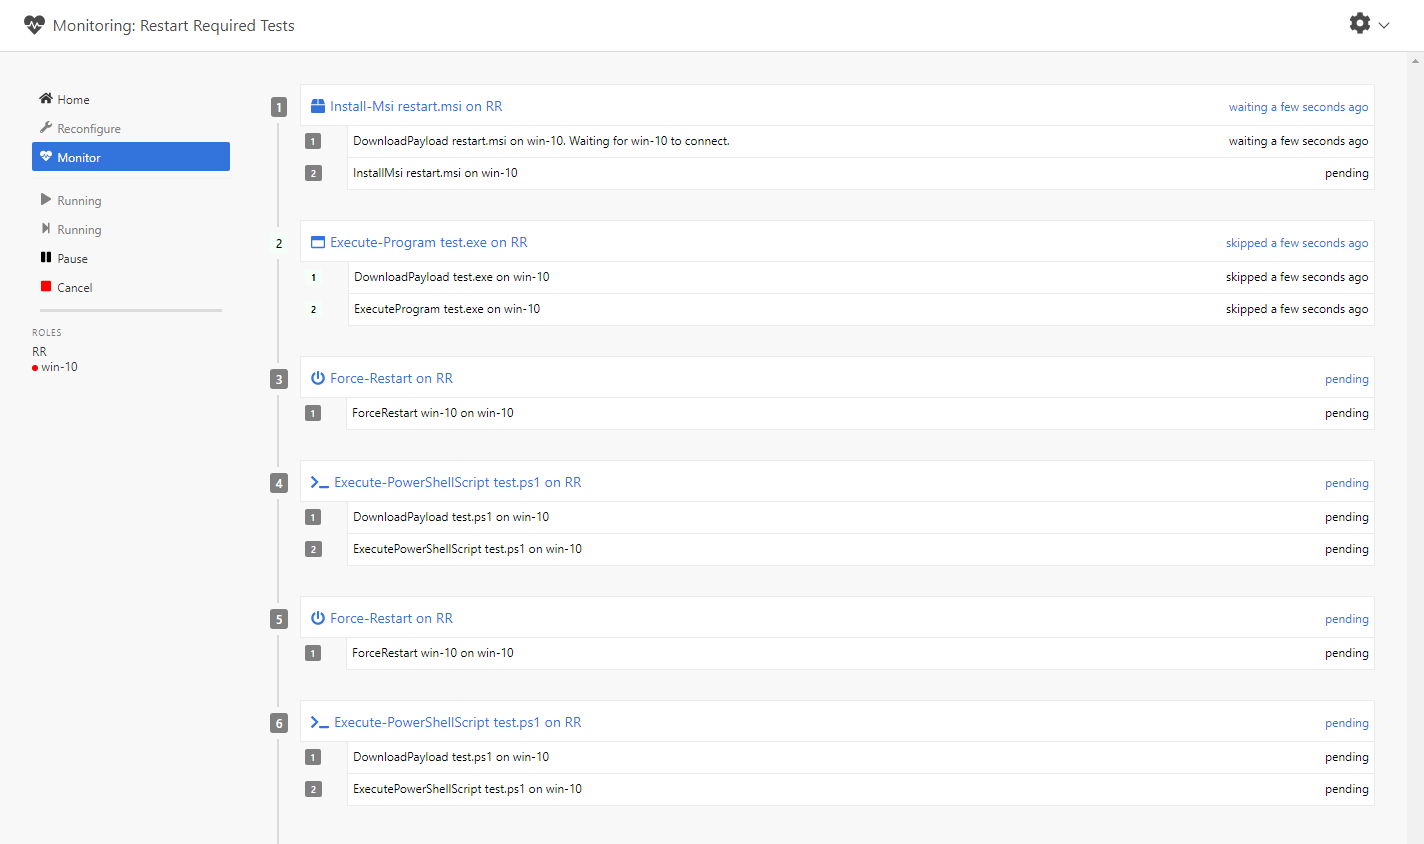The width and height of the screenshot is (1424, 844).
Task: Select DownloadPayload test.ps1 row under step 6
Action: pyautogui.click(x=860, y=757)
